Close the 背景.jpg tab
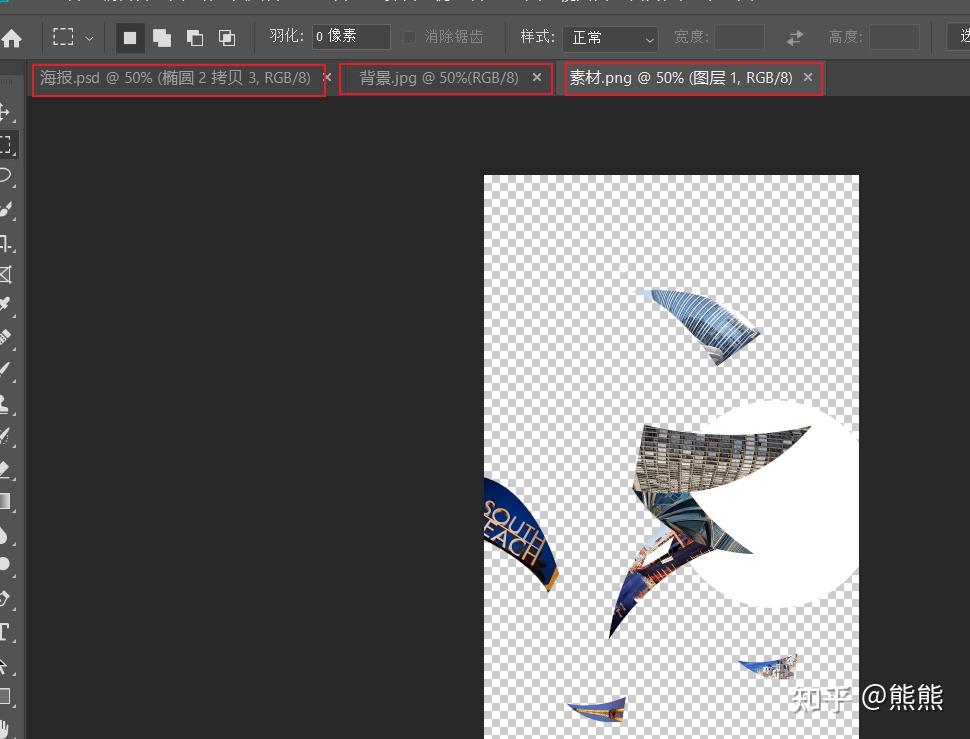The image size is (970, 739). pyautogui.click(x=537, y=77)
